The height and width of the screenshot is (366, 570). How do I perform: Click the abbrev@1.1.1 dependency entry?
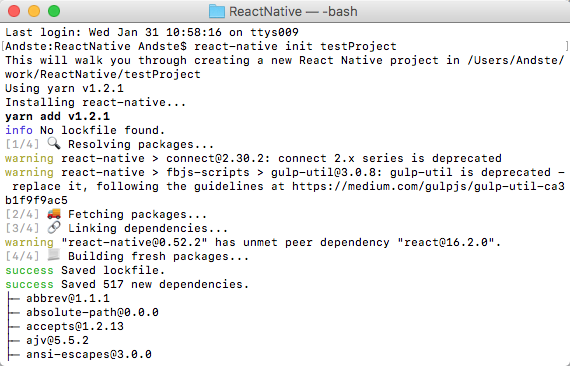tap(68, 298)
